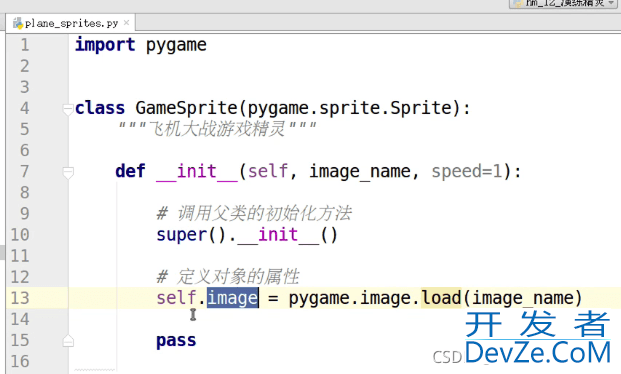The image size is (621, 374).
Task: Click line number 13 in the gutter
Action: [x=20, y=298]
